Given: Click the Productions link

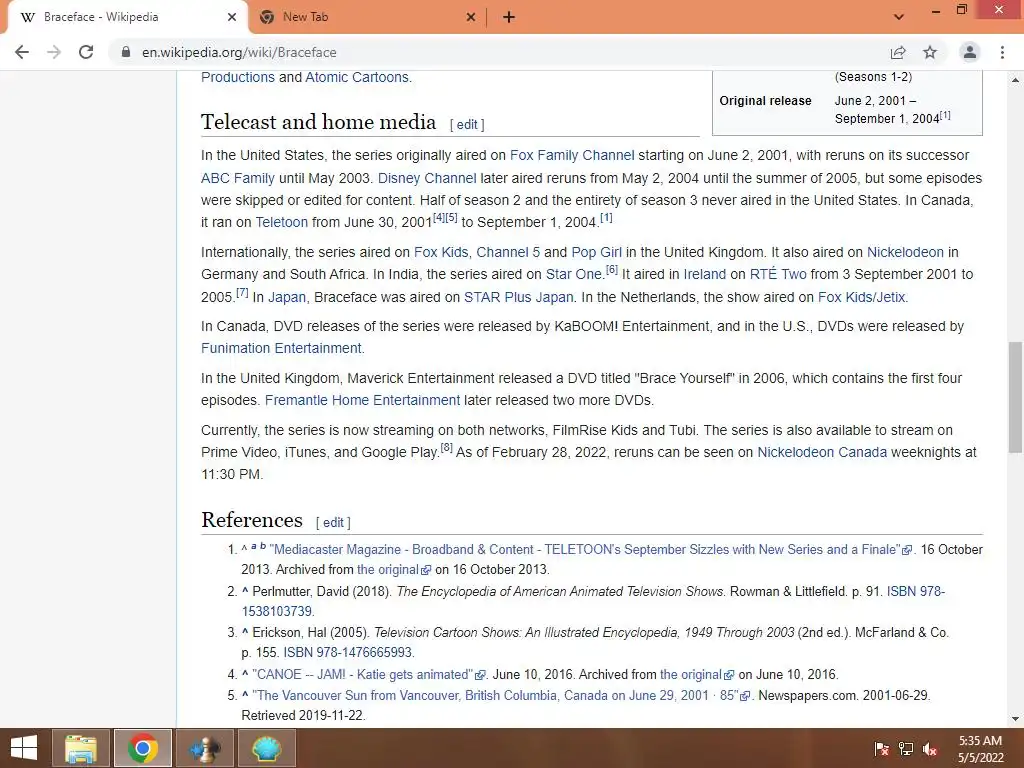Looking at the screenshot, I should 238,77.
